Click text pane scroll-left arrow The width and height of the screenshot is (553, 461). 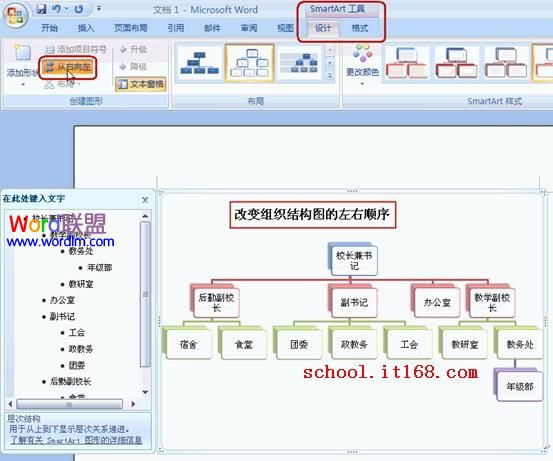[x=10, y=404]
